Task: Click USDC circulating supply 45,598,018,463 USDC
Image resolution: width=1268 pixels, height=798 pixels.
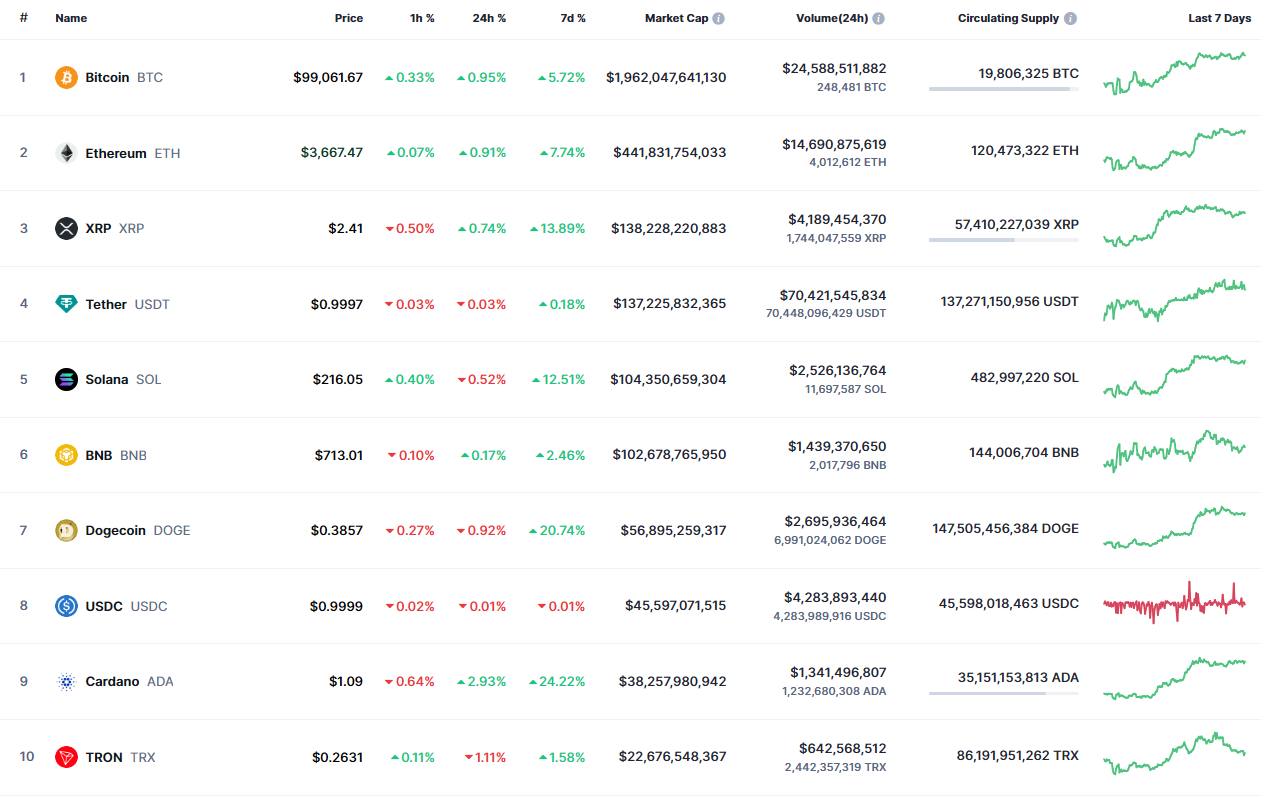Action: tap(1009, 604)
